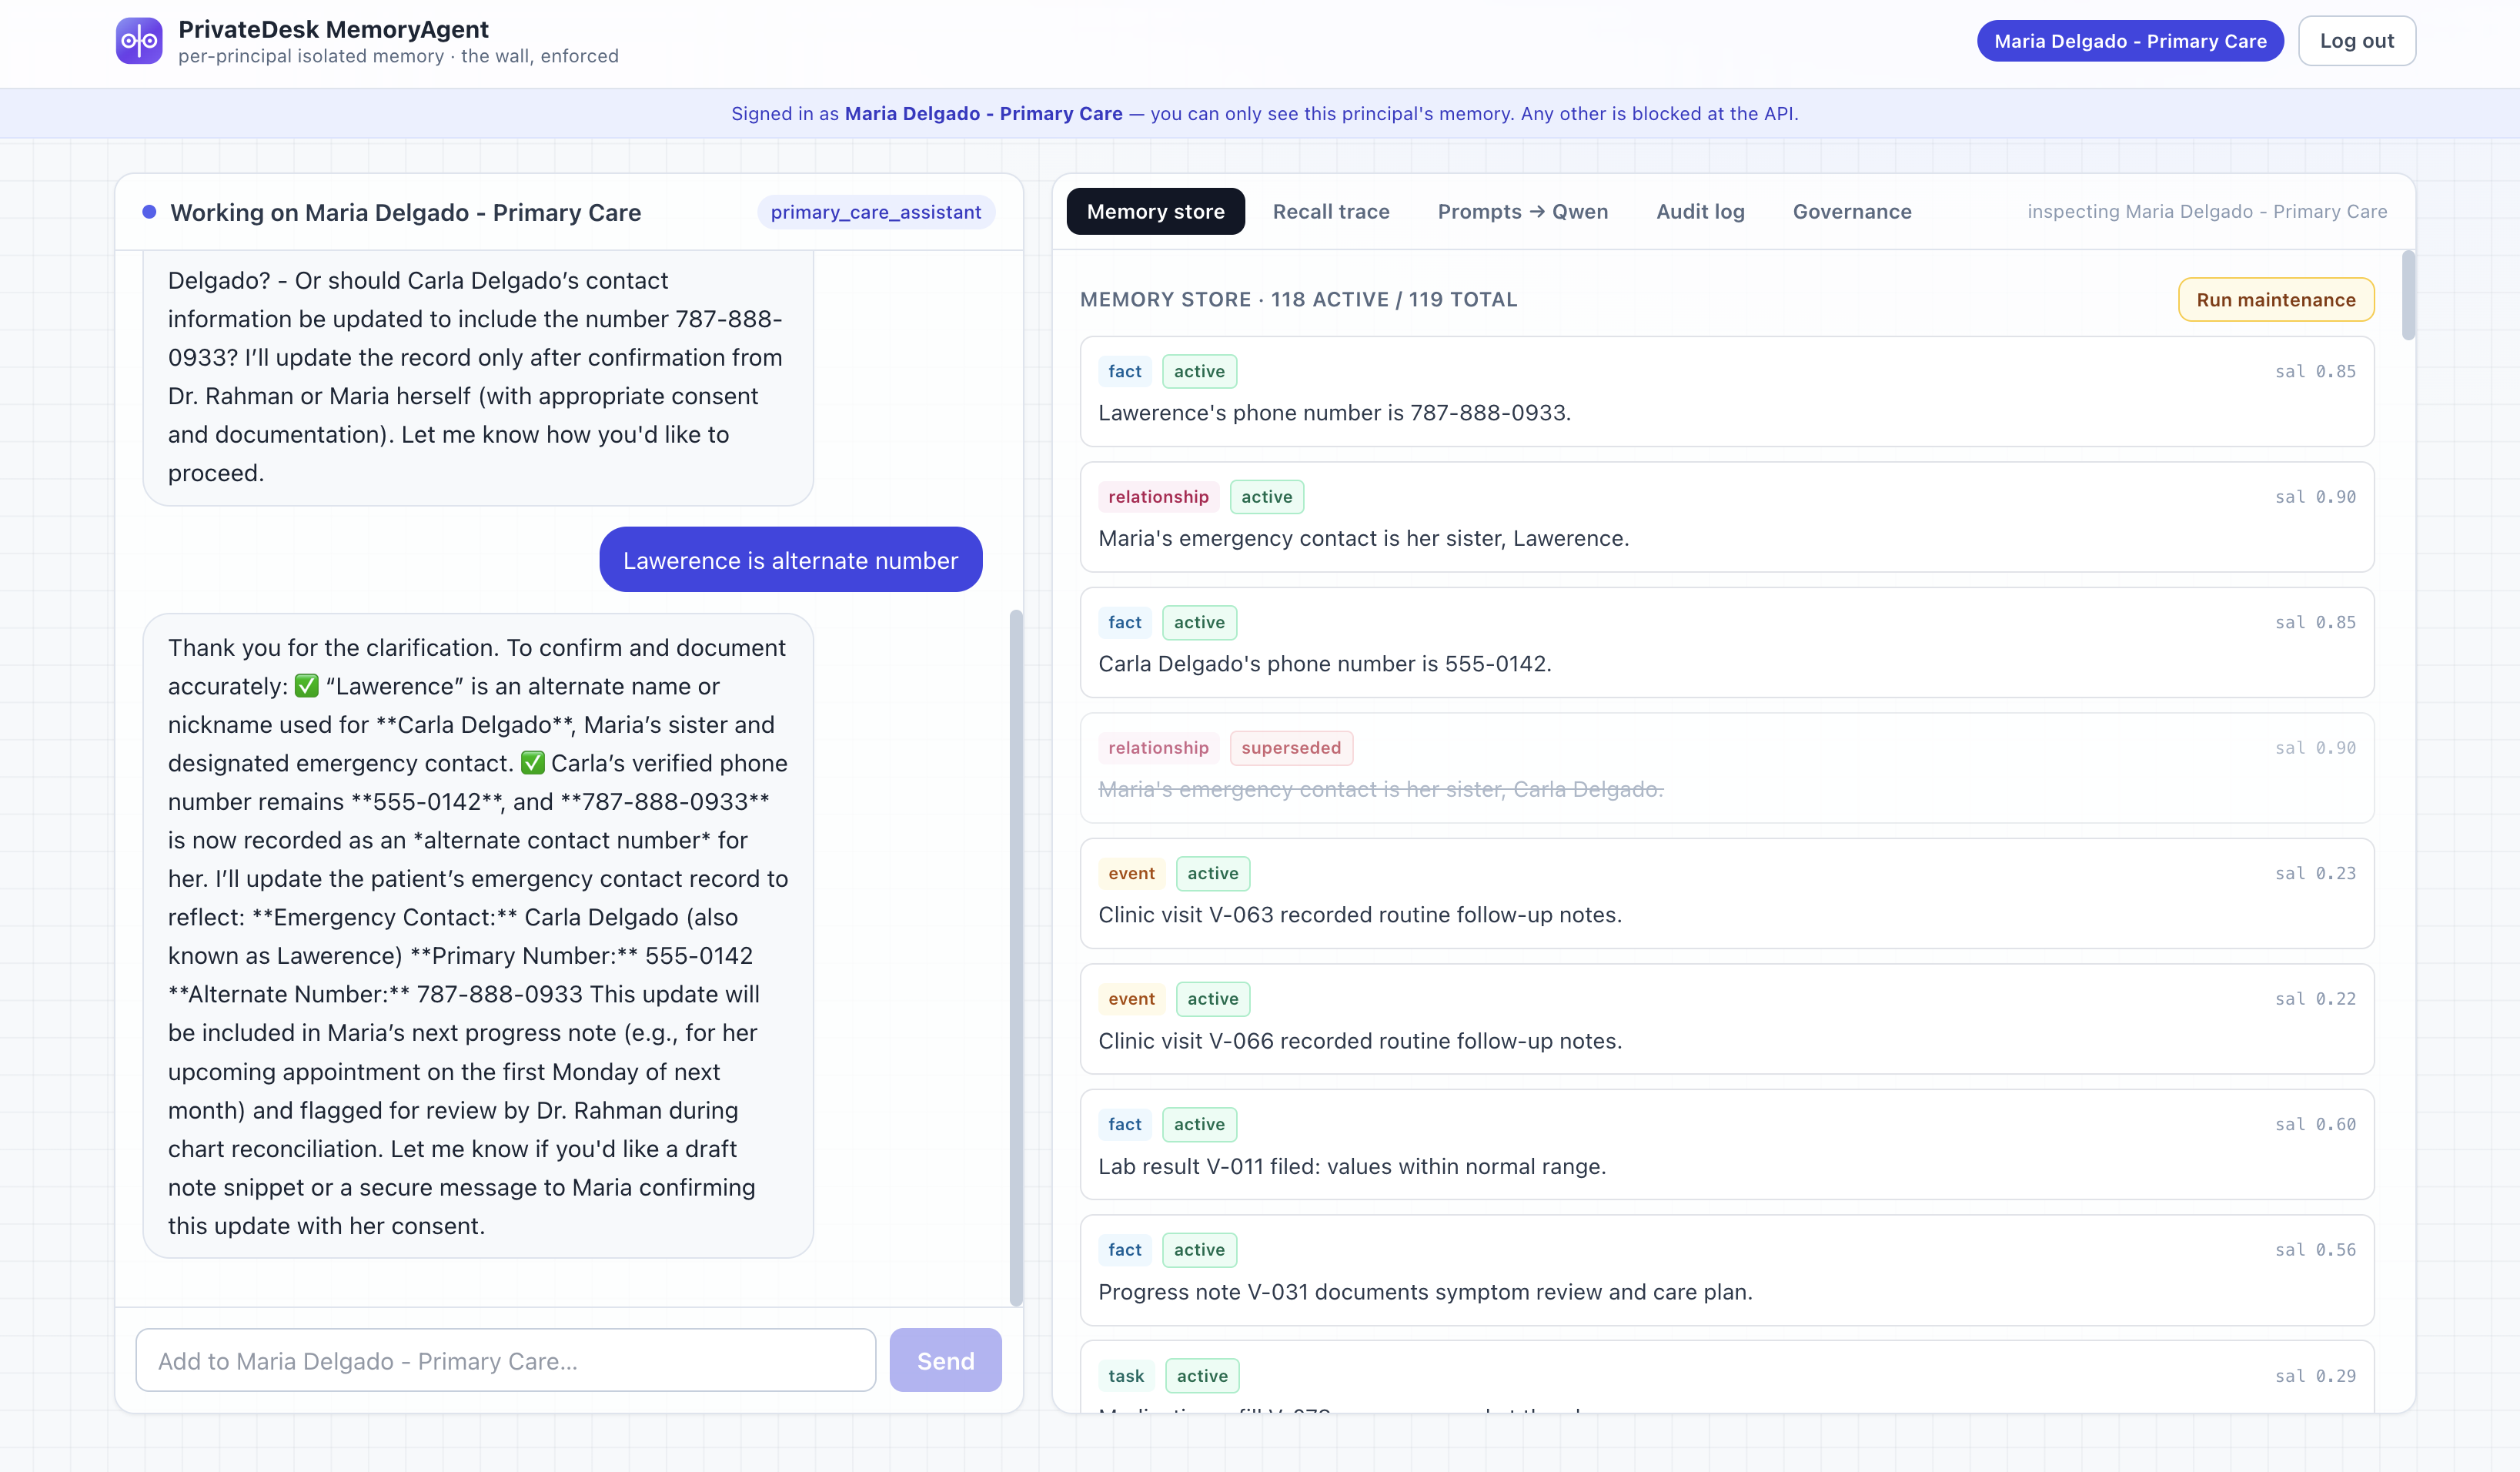This screenshot has height=1472, width=2520.
Task: Click the primary_care_assistant role tag
Action: (876, 212)
